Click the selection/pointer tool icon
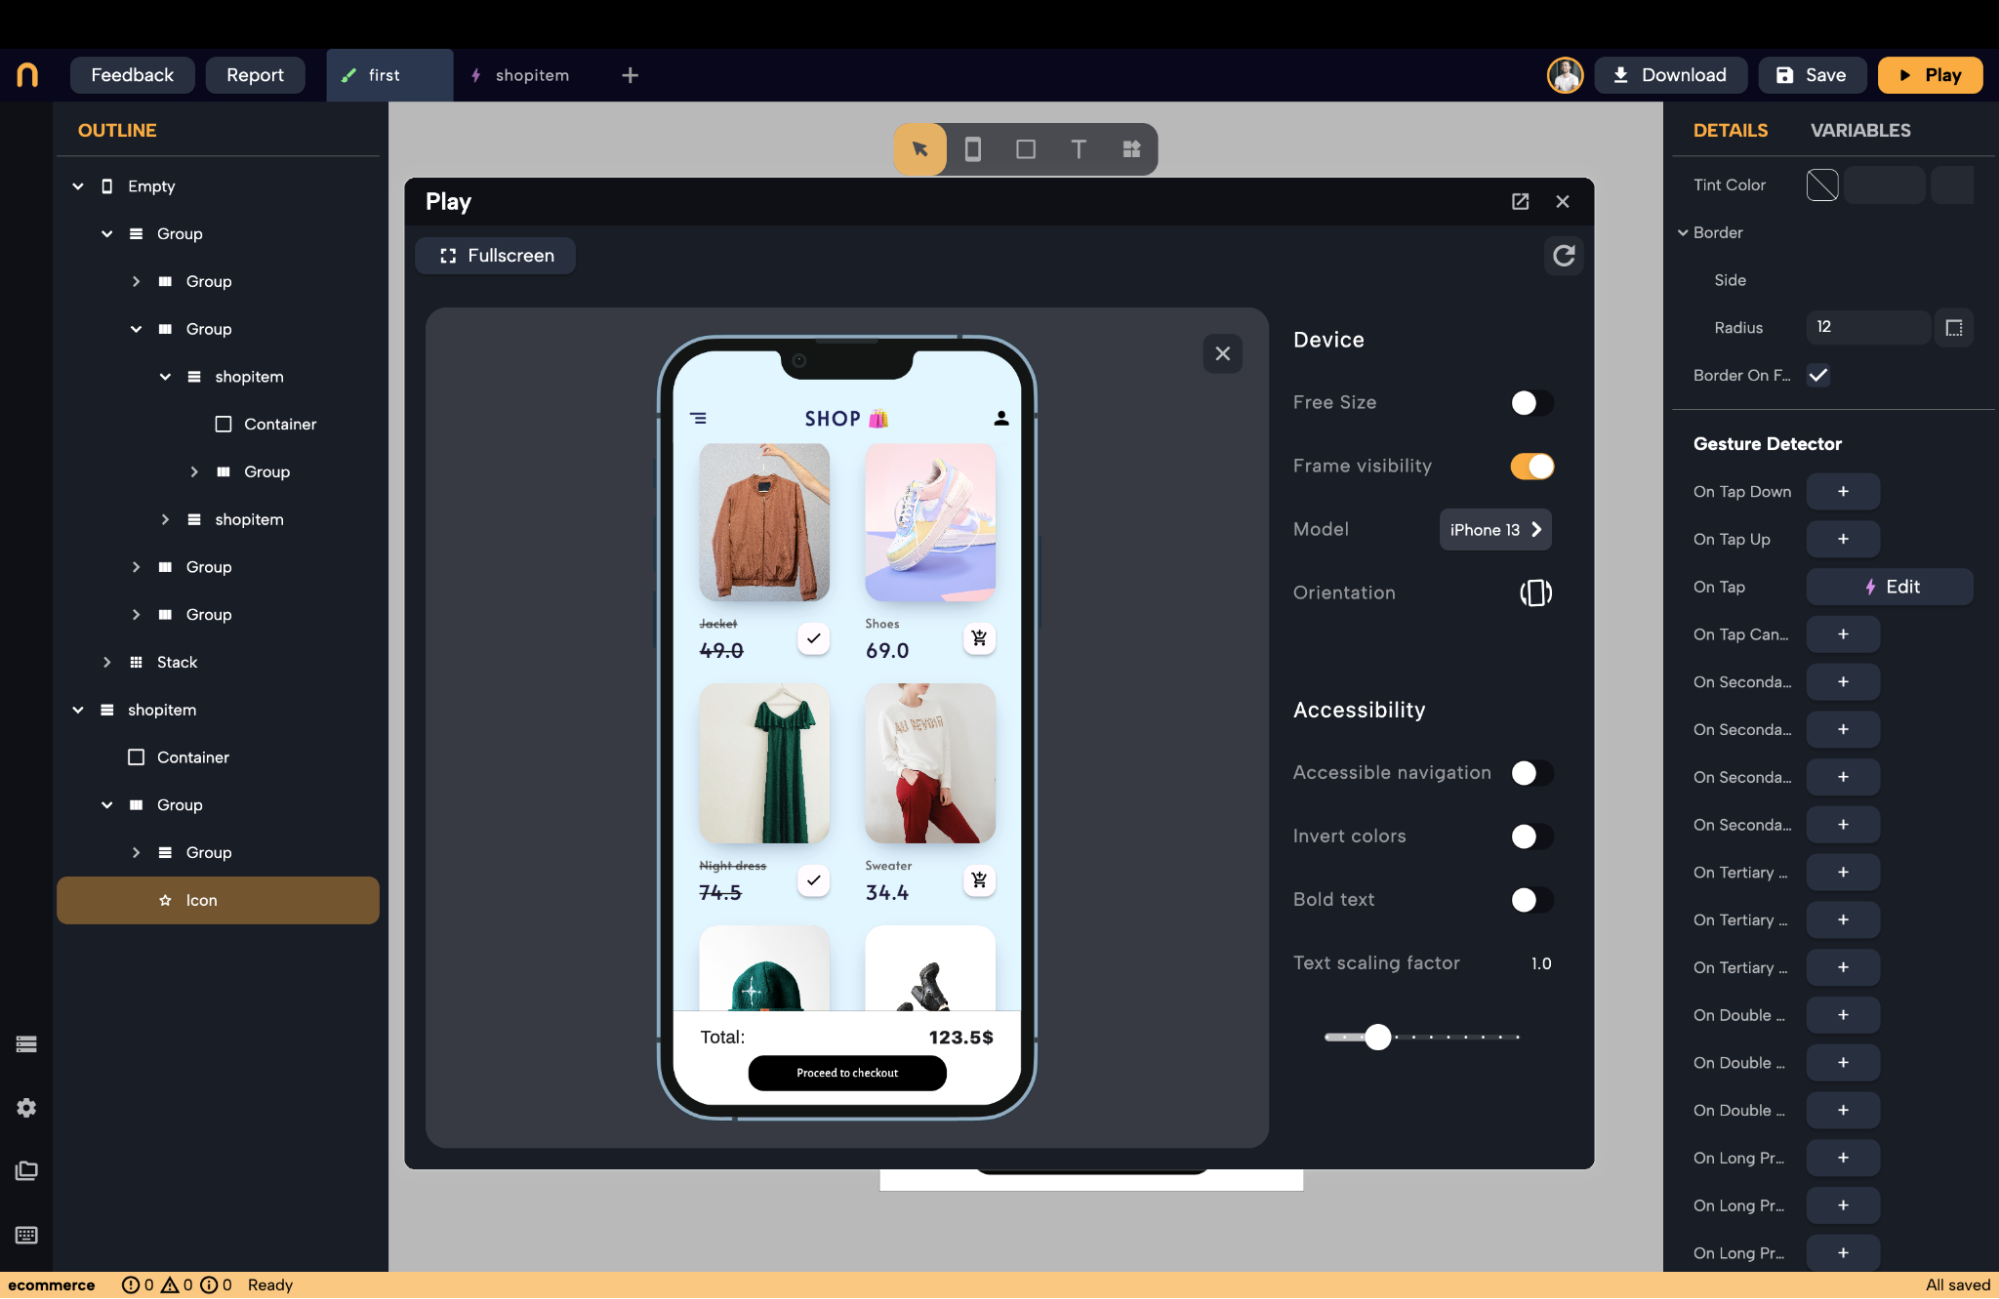Screen dimensions: 1999x1299 pyautogui.click(x=921, y=149)
